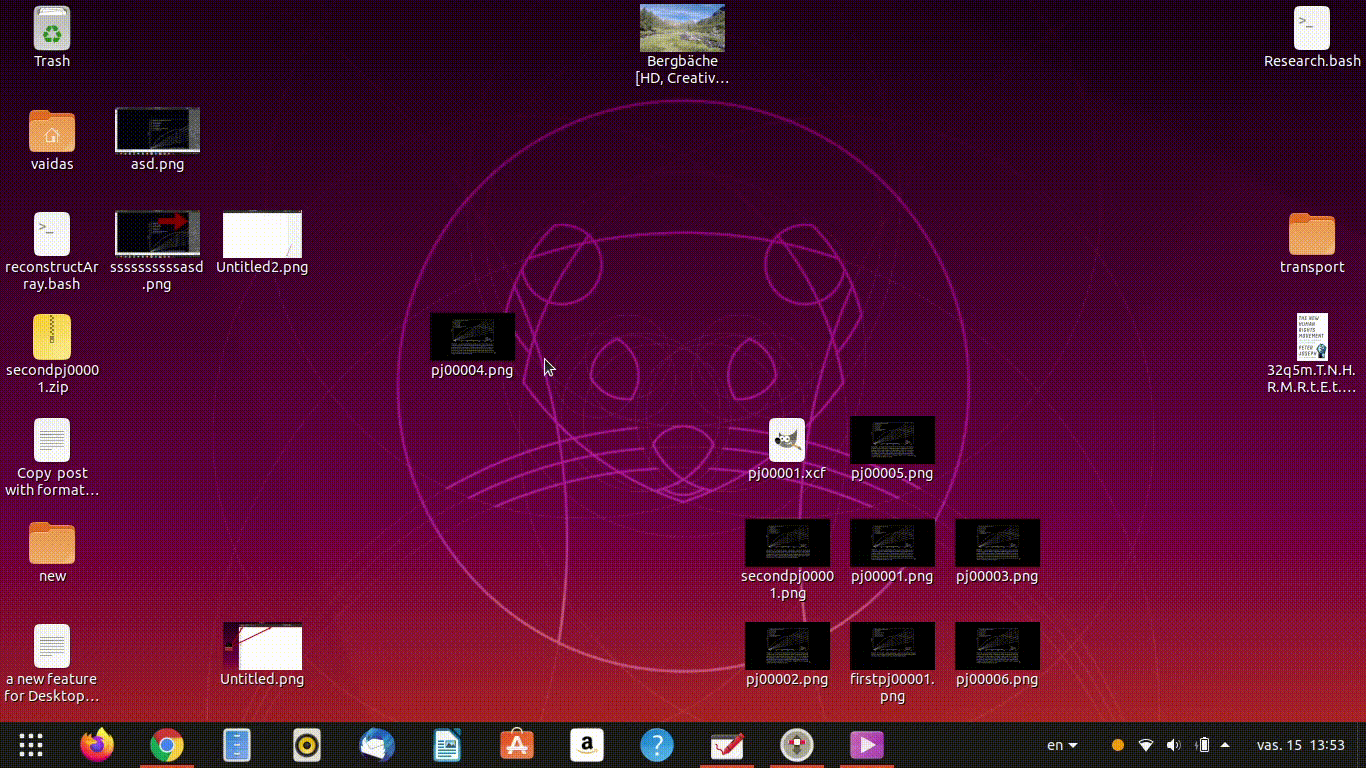Click the round gray app icon in the taskbar

pos(797,745)
